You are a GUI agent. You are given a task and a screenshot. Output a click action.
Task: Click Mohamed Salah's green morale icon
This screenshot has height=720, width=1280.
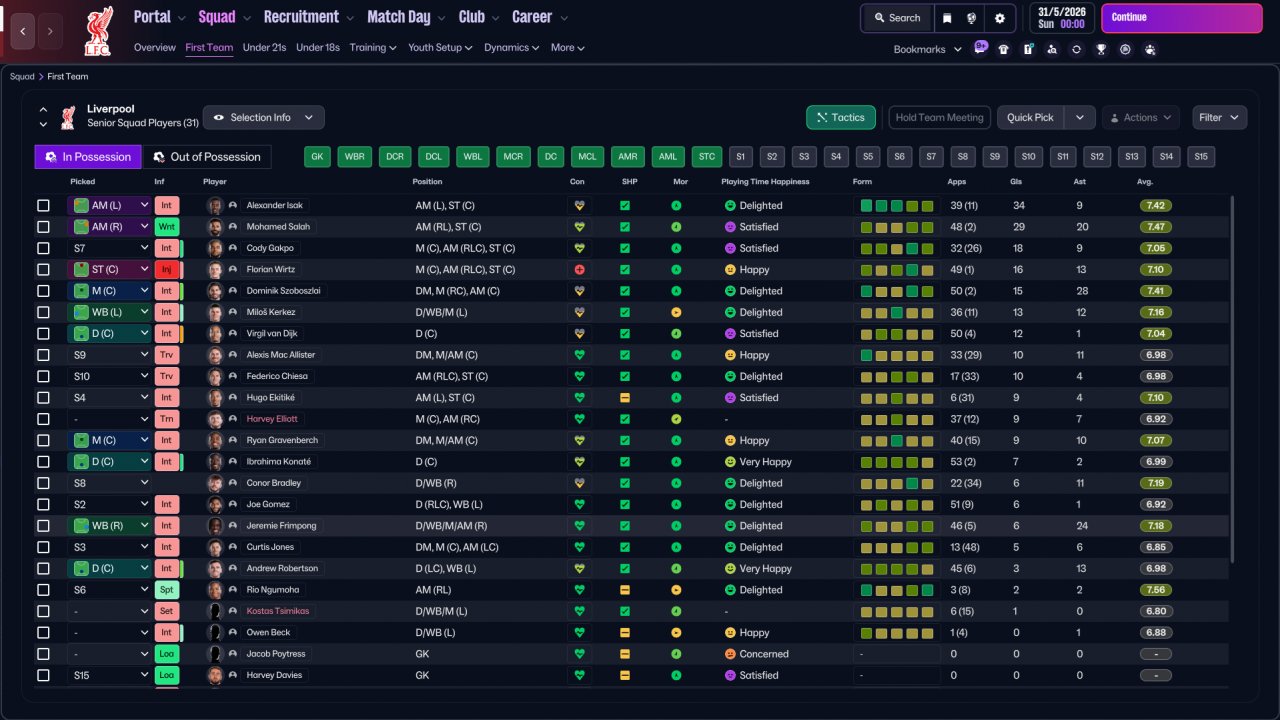[676, 227]
